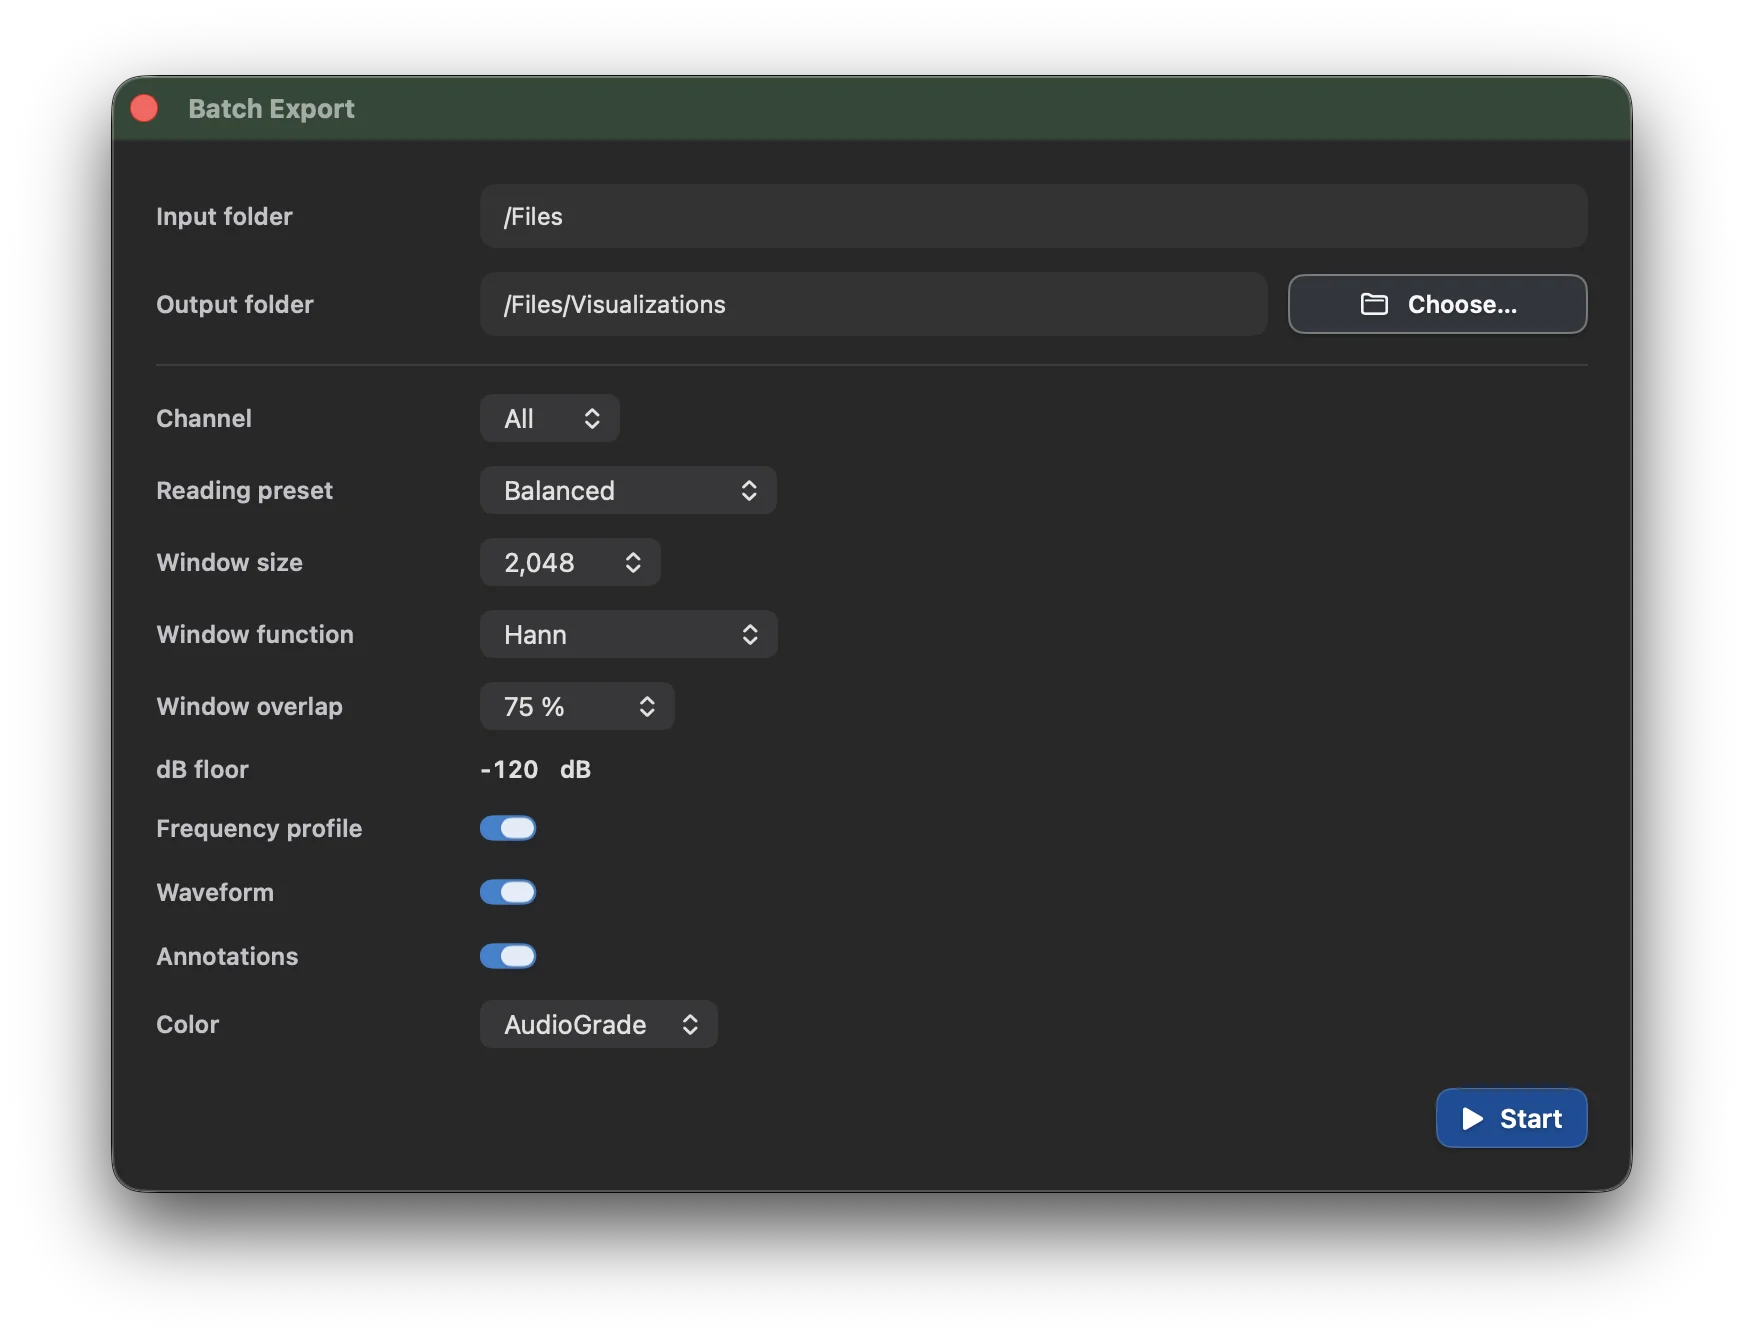Viewport: 1744px width, 1340px height.
Task: Click the Window function label
Action: (255, 634)
